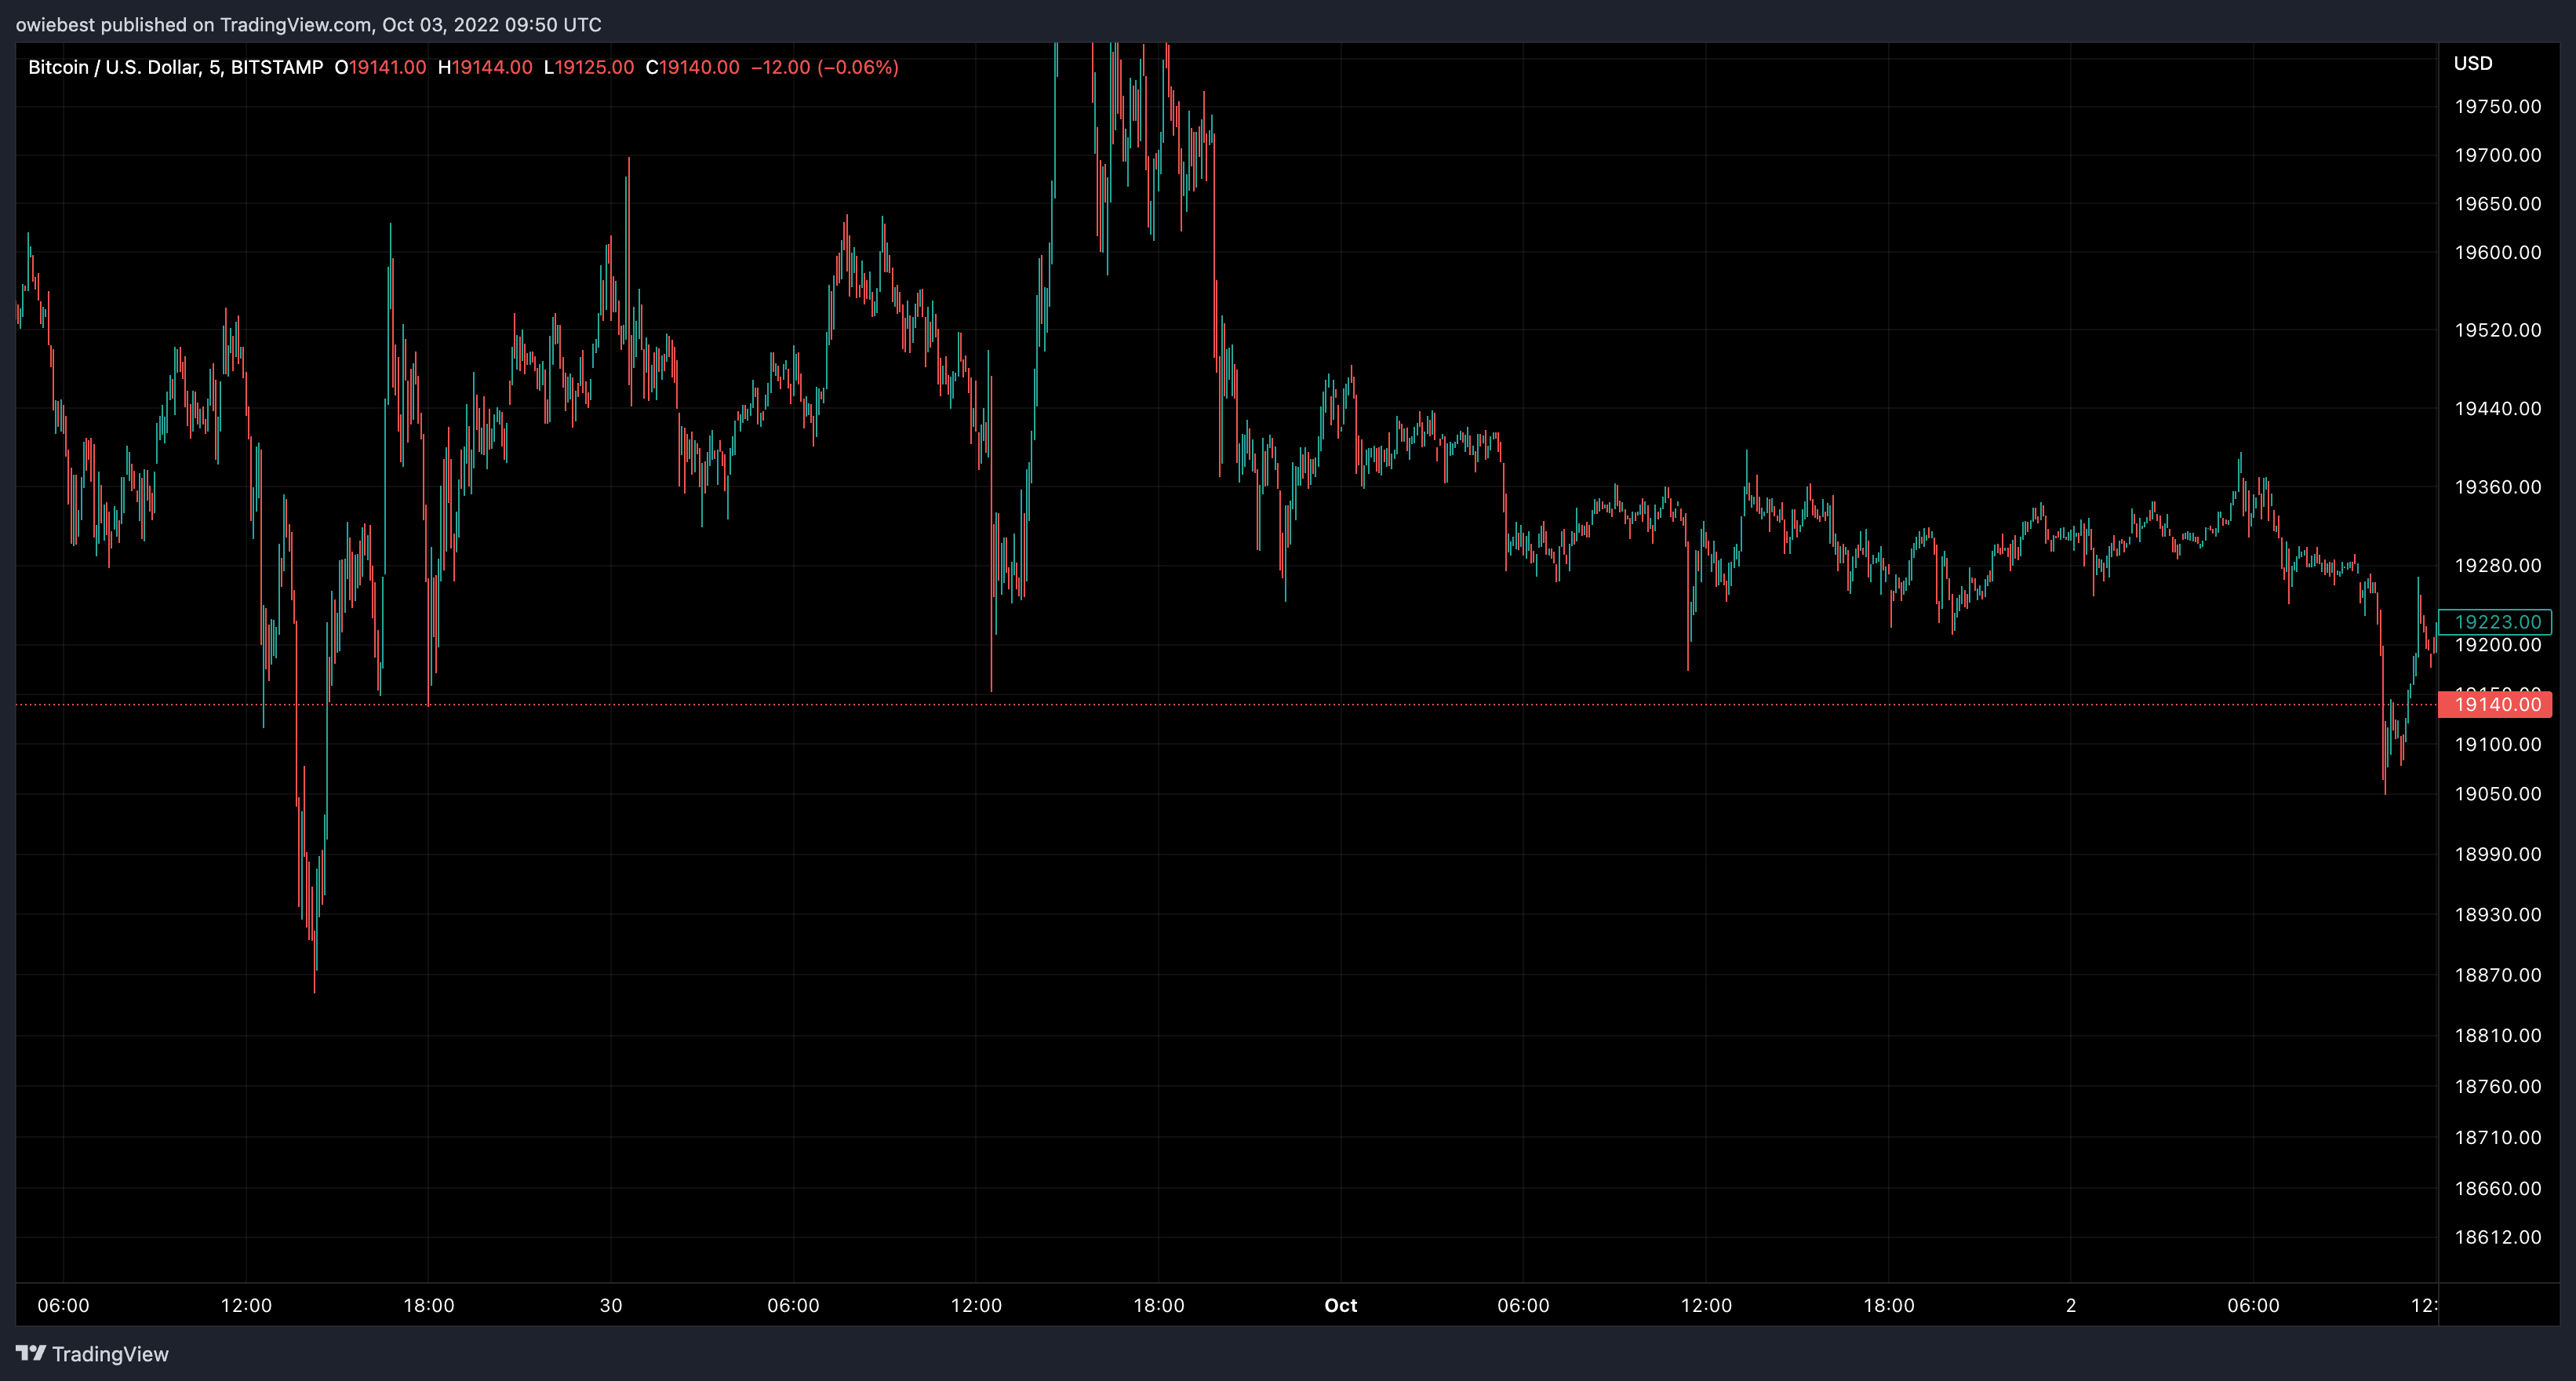This screenshot has width=2576, height=1381.
Task: Open TradingView.com from the header attribution
Action: [x=294, y=24]
